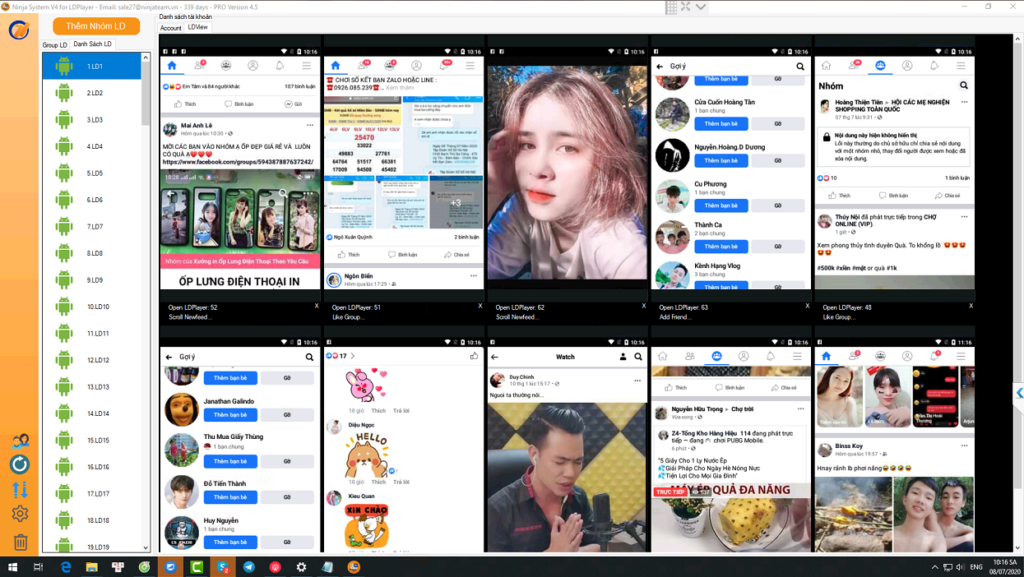1024x577 pixels.
Task: Switch to the Danh Sách LD tab
Action: click(93, 44)
